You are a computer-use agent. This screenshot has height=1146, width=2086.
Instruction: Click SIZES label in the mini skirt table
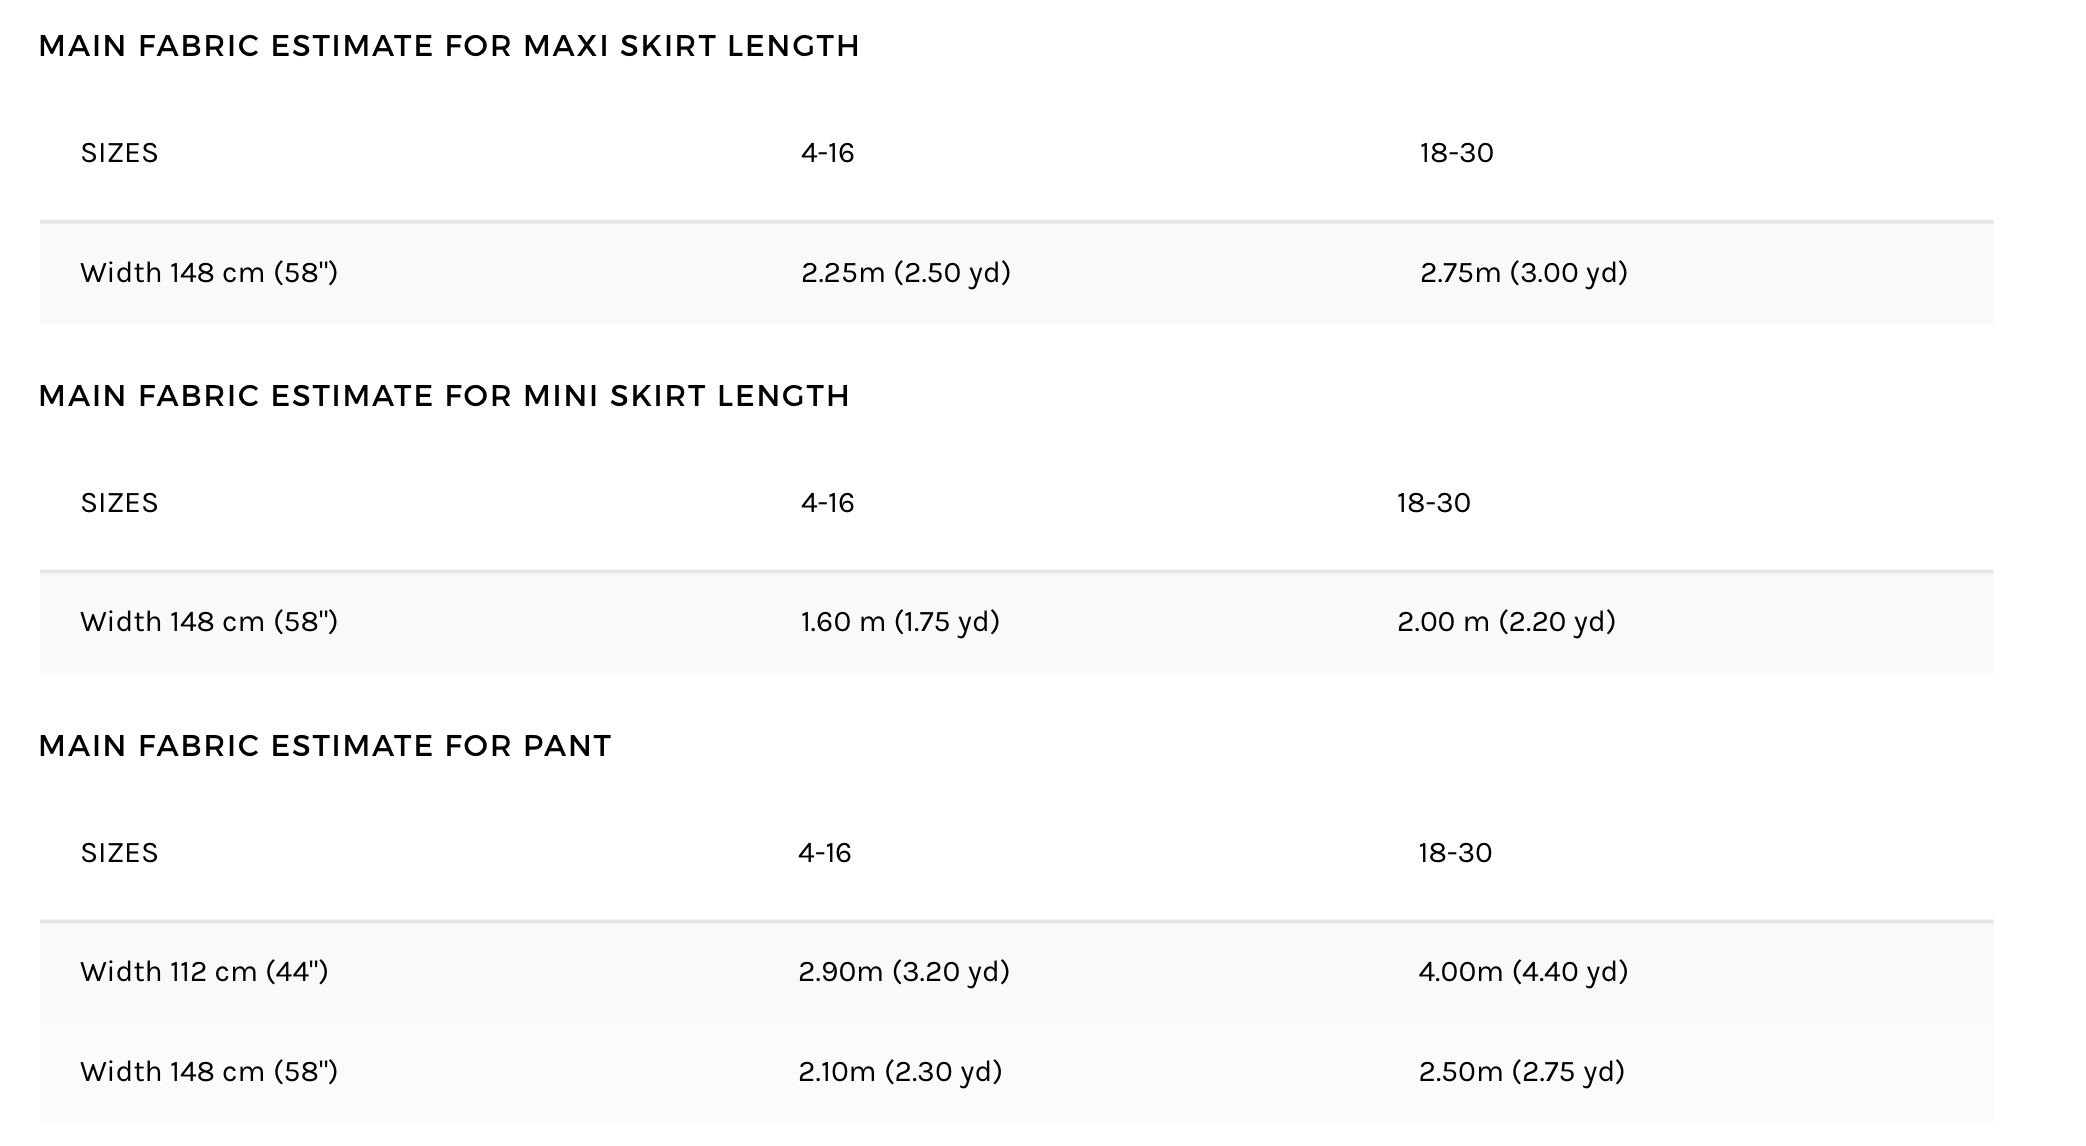pyautogui.click(x=119, y=502)
